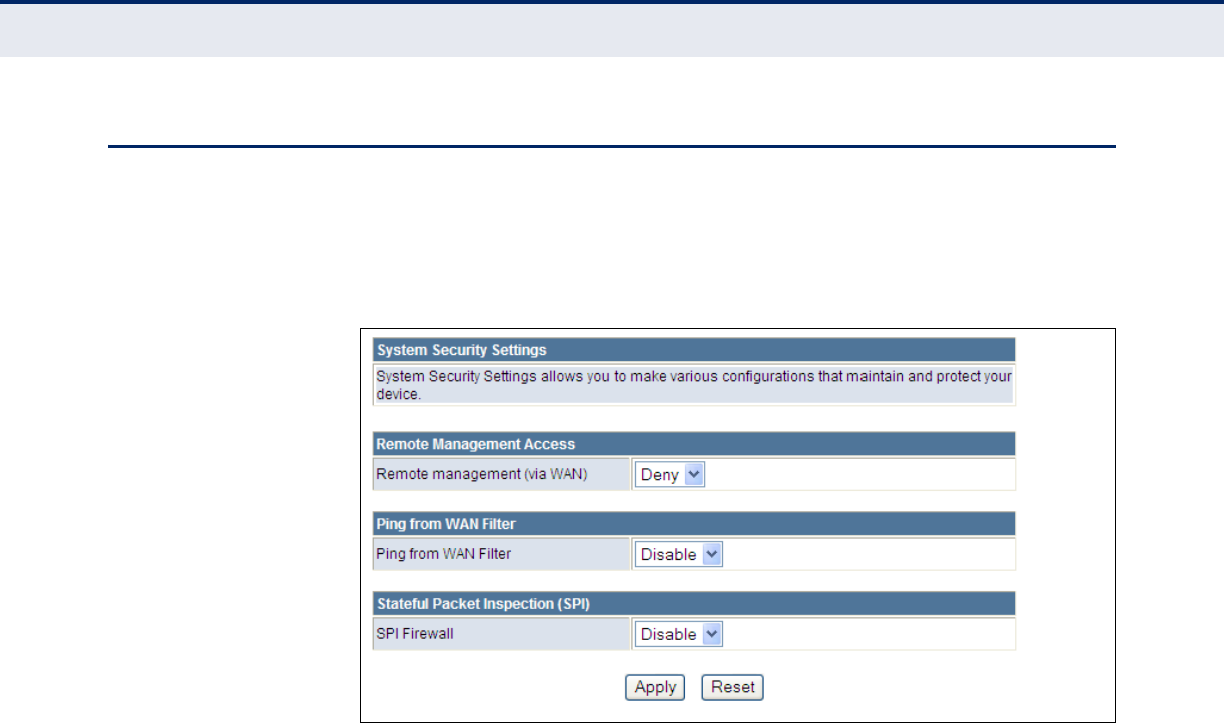This screenshot has height=723, width=1224.
Task: Click the 'Stateful Packet Inspection (SPI)' header
Action: (x=694, y=603)
